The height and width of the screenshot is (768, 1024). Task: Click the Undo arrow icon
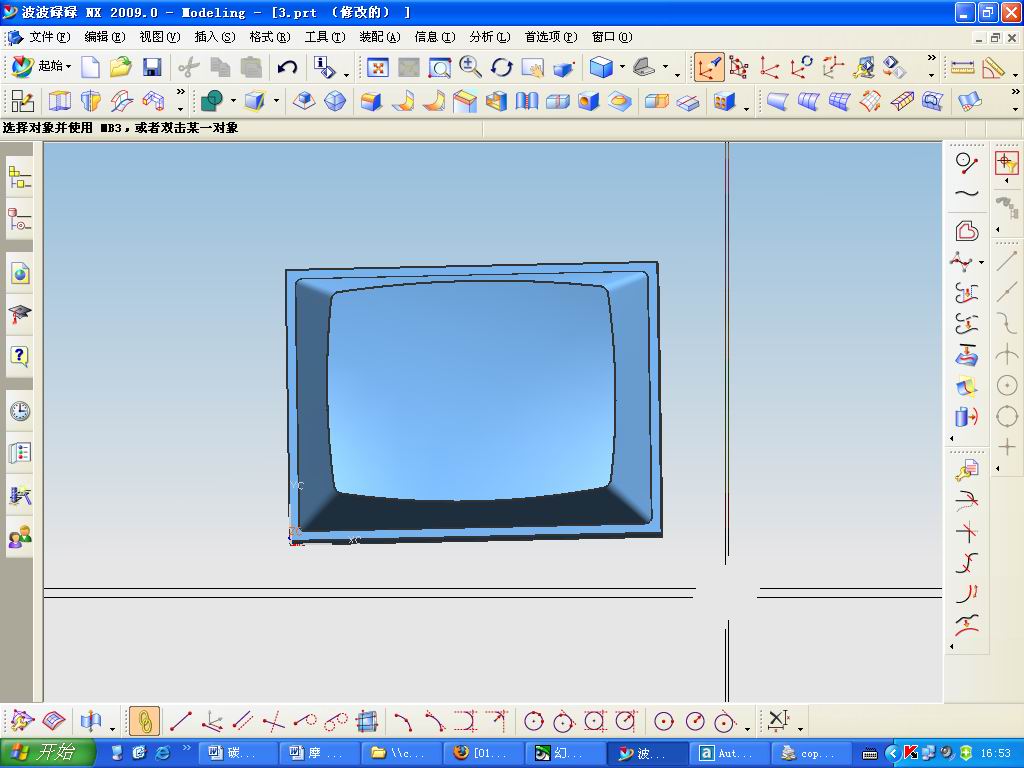click(287, 67)
